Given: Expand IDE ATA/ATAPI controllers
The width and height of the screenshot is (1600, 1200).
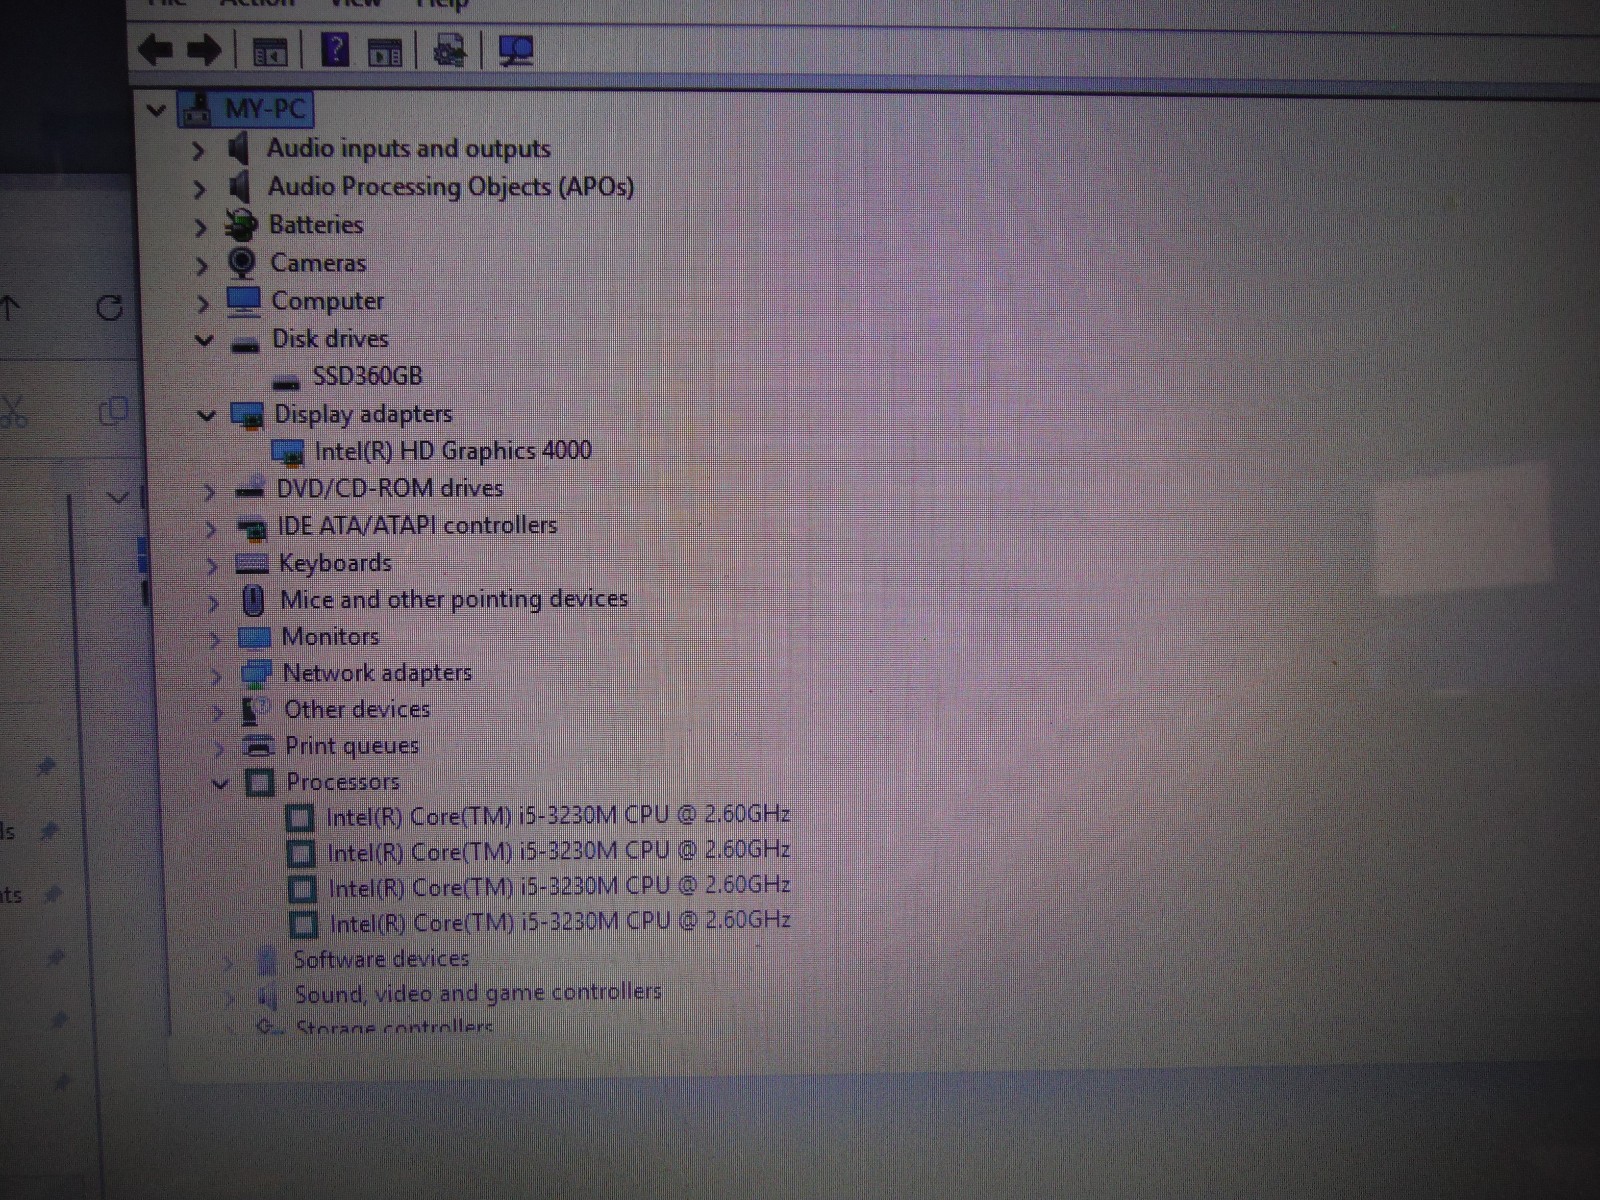Looking at the screenshot, I should pos(210,528).
